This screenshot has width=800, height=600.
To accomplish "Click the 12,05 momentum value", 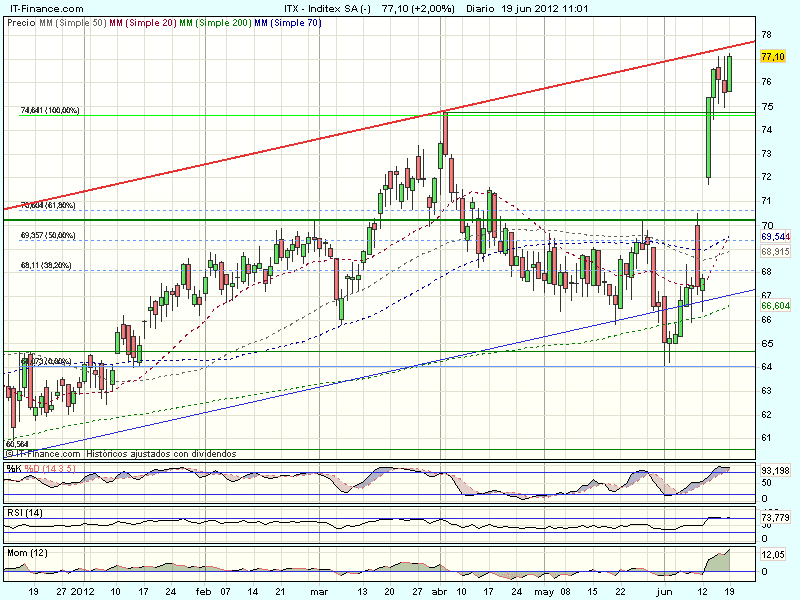I will click(772, 555).
